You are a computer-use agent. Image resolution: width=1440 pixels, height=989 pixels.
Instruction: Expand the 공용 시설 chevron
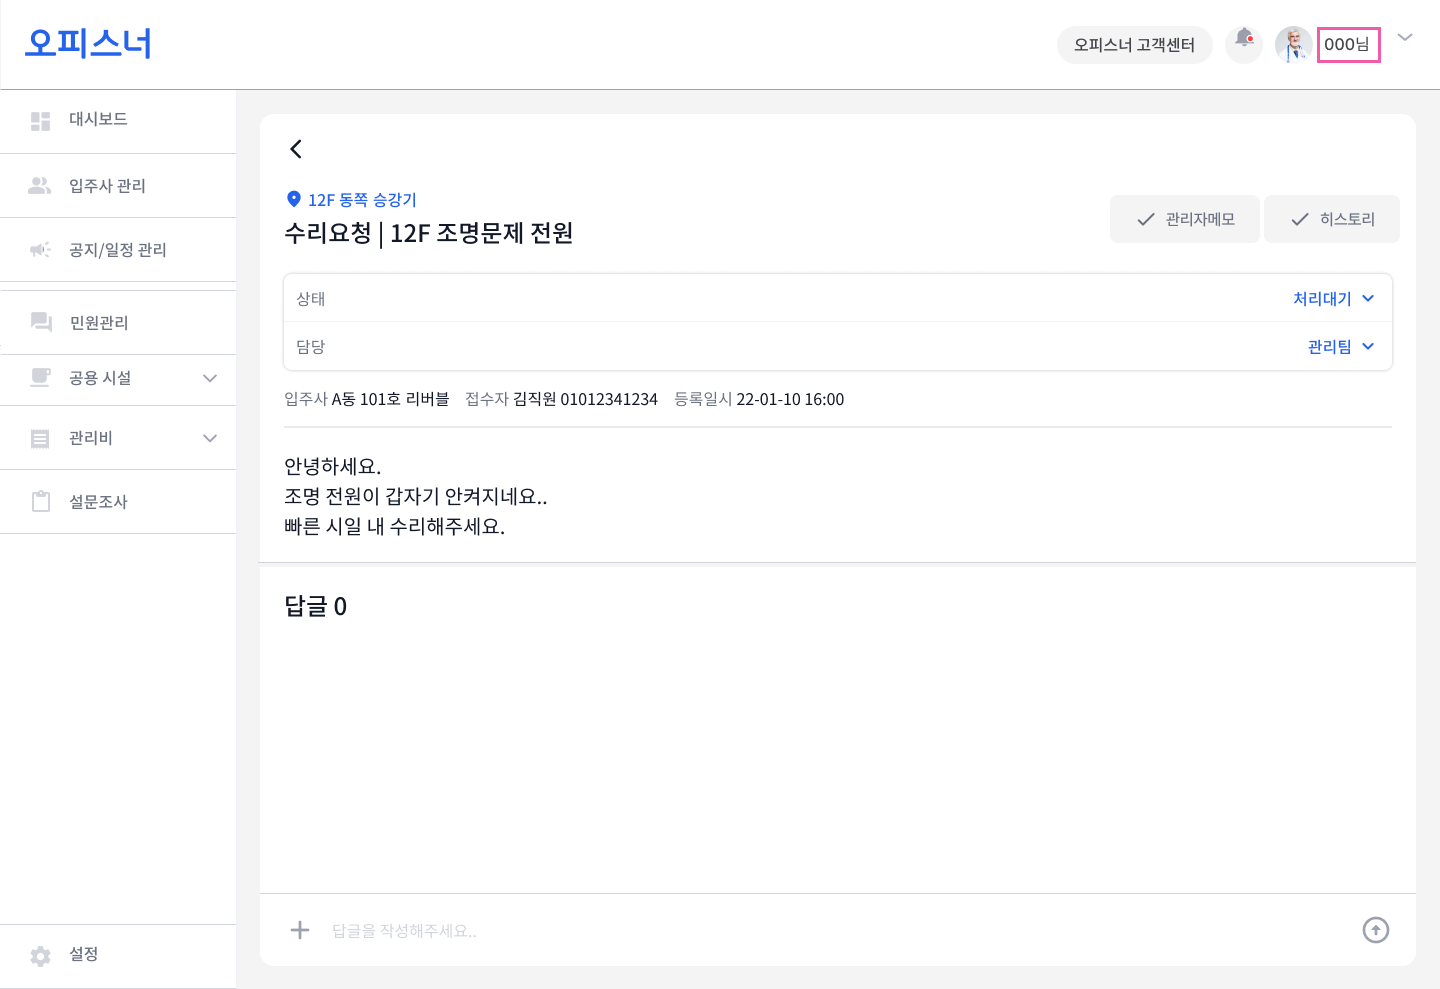click(x=210, y=378)
